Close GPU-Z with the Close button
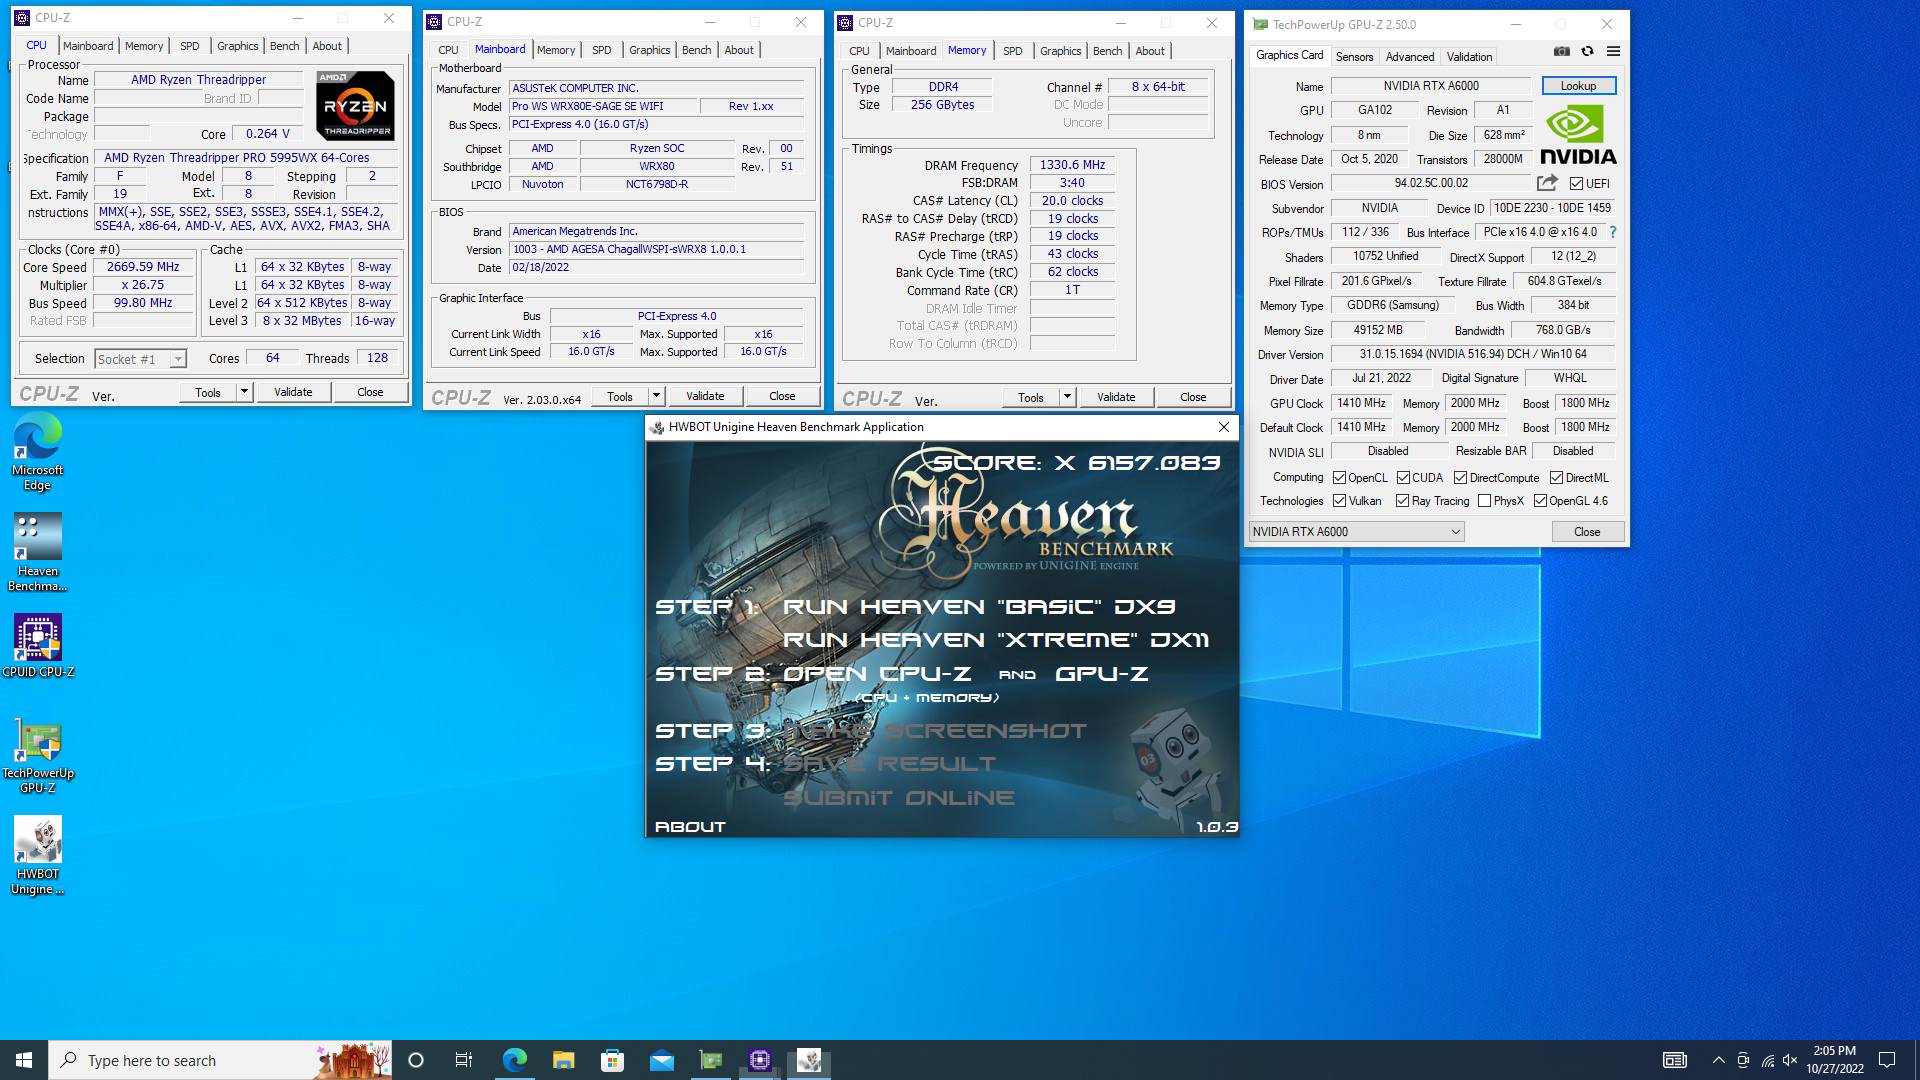 [1587, 532]
